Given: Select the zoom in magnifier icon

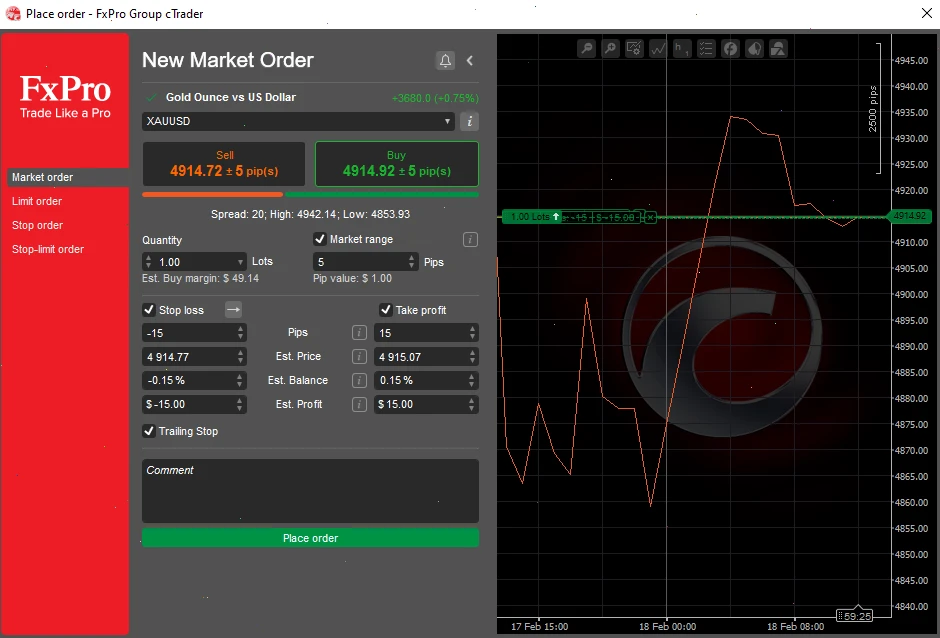Looking at the screenshot, I should 611,47.
